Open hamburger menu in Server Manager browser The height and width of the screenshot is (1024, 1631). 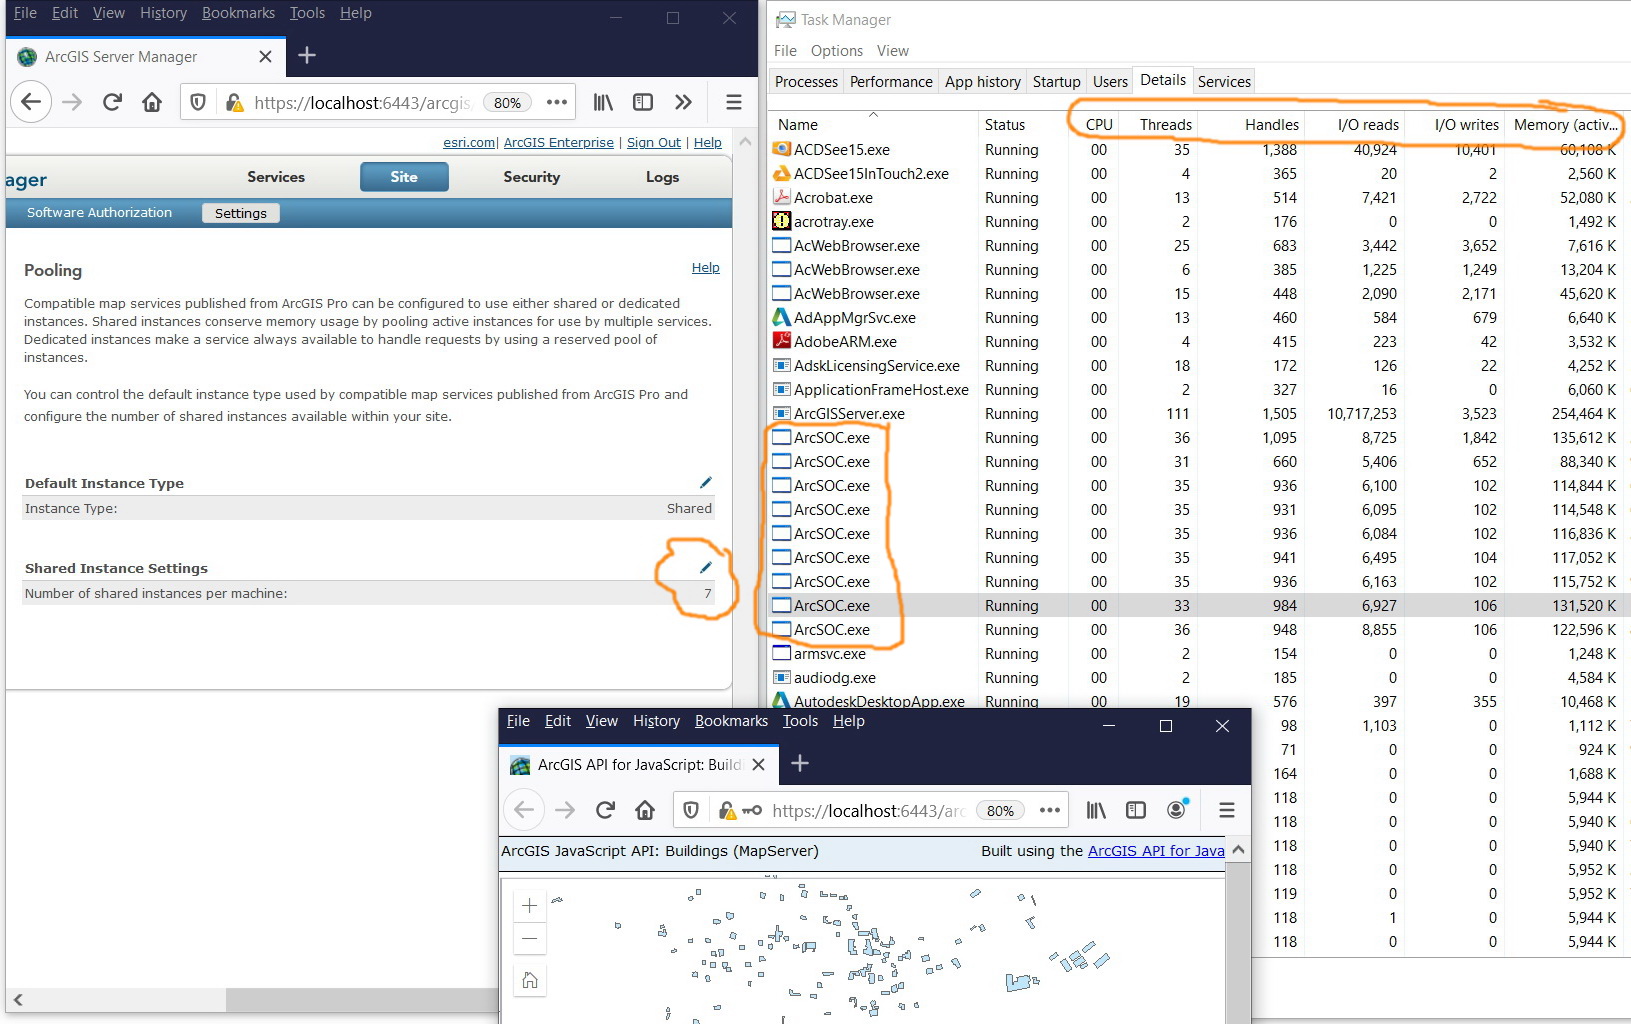[733, 102]
